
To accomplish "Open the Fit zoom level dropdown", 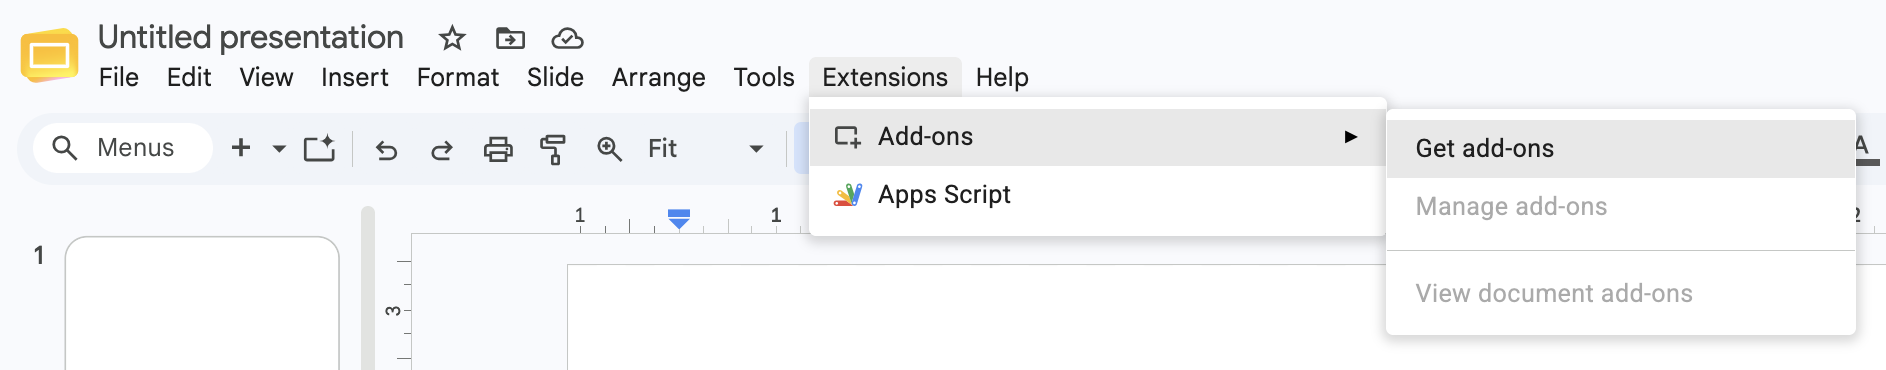I will 706,149.
